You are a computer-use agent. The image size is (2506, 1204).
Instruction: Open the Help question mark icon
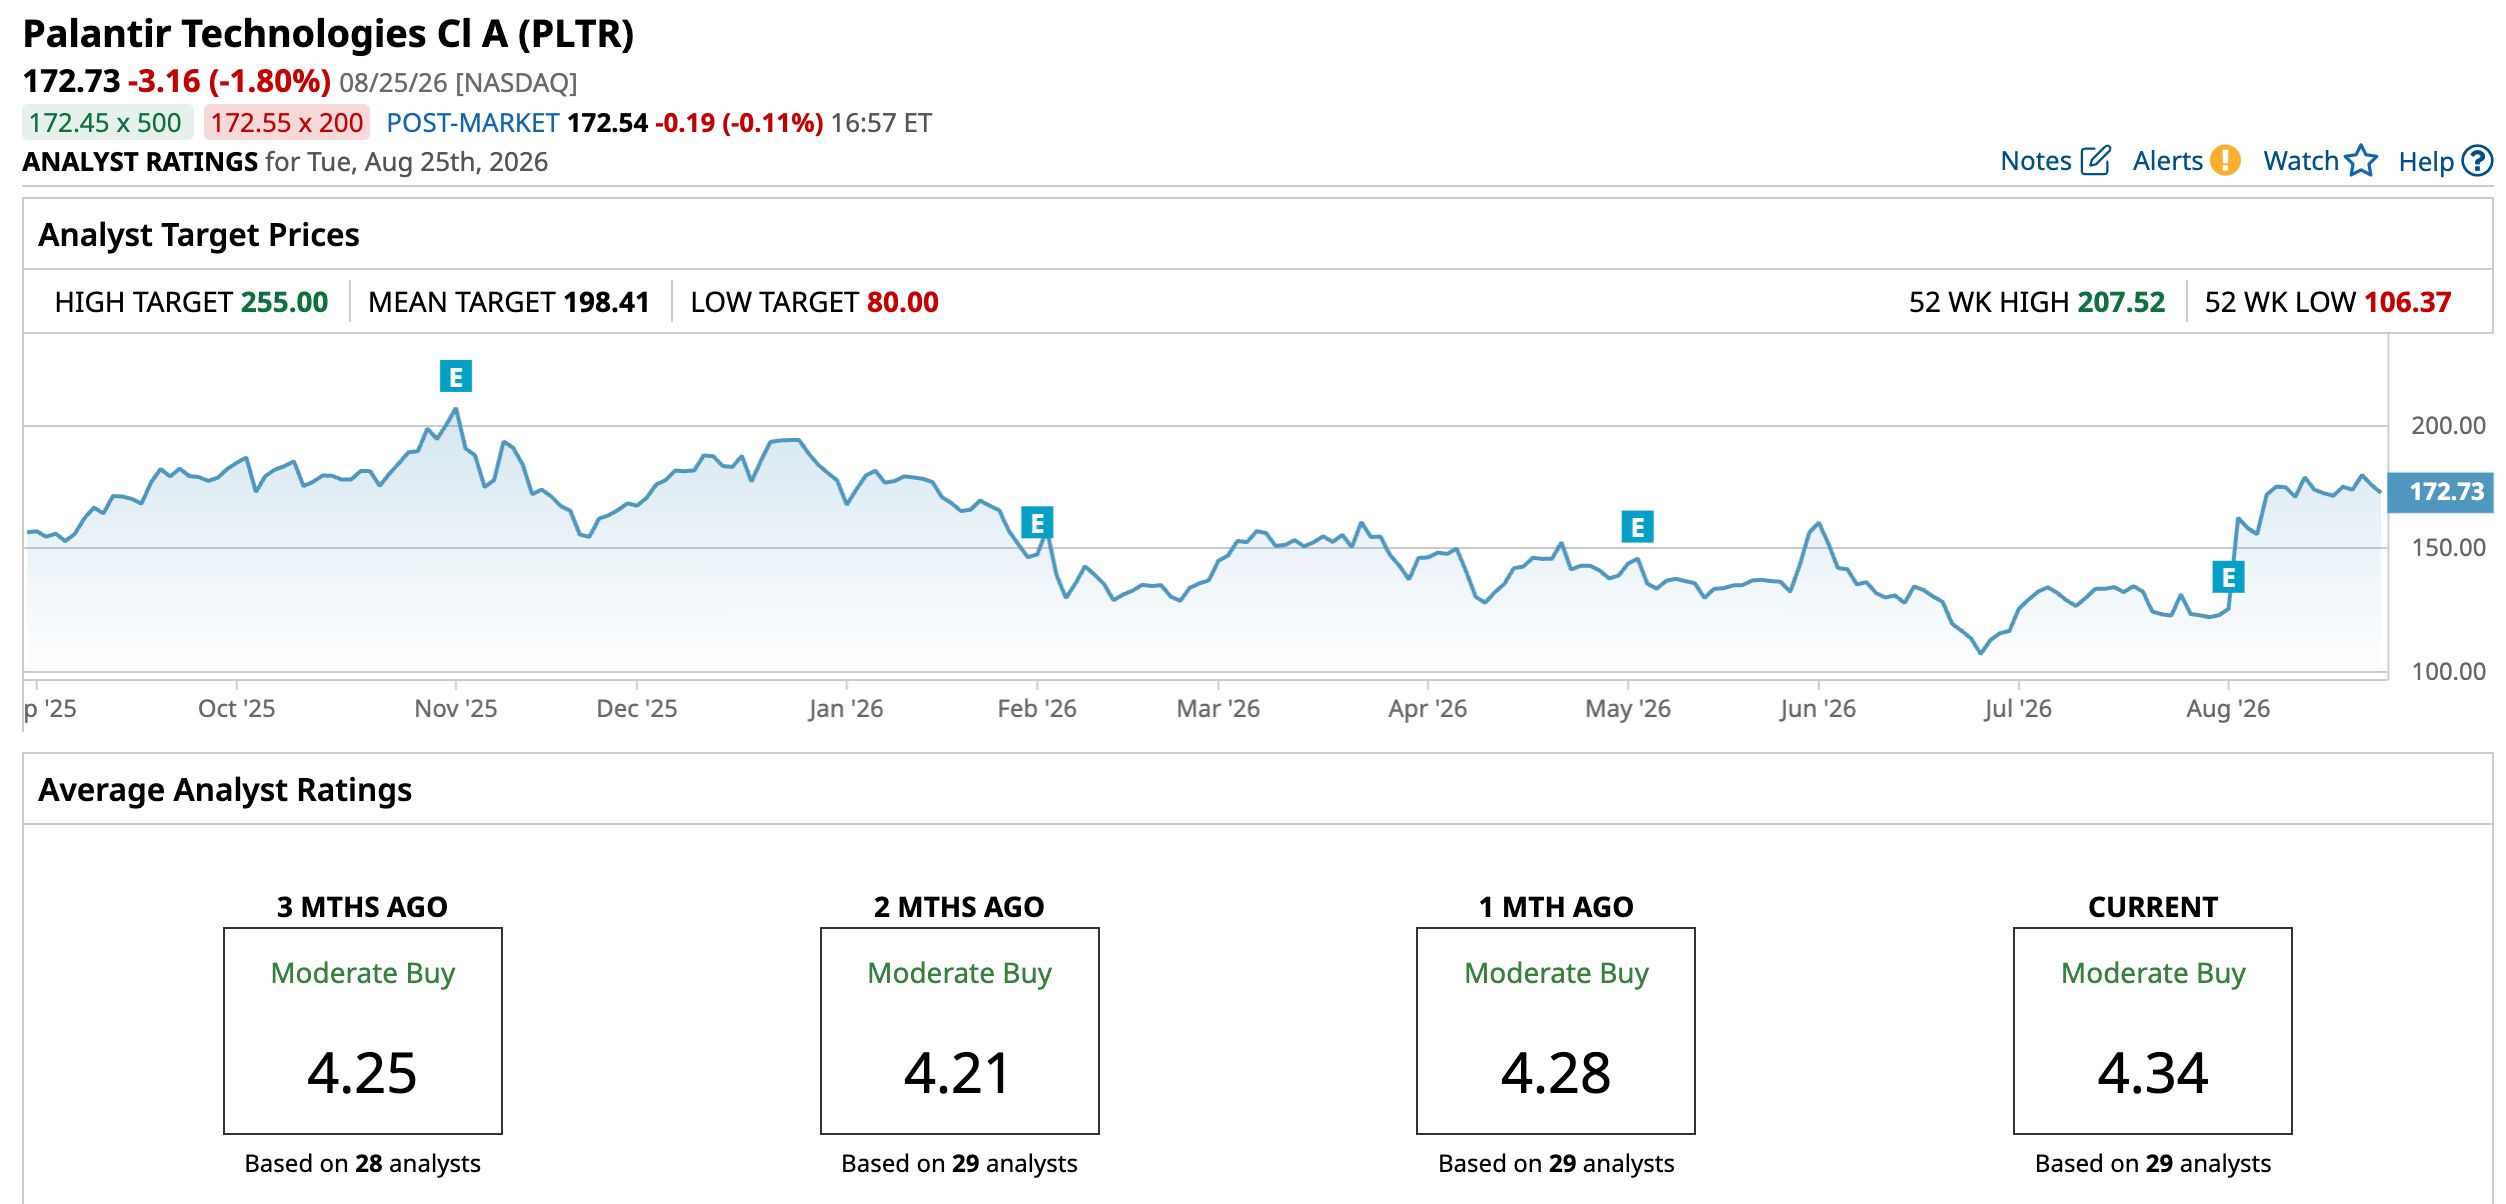[2477, 160]
